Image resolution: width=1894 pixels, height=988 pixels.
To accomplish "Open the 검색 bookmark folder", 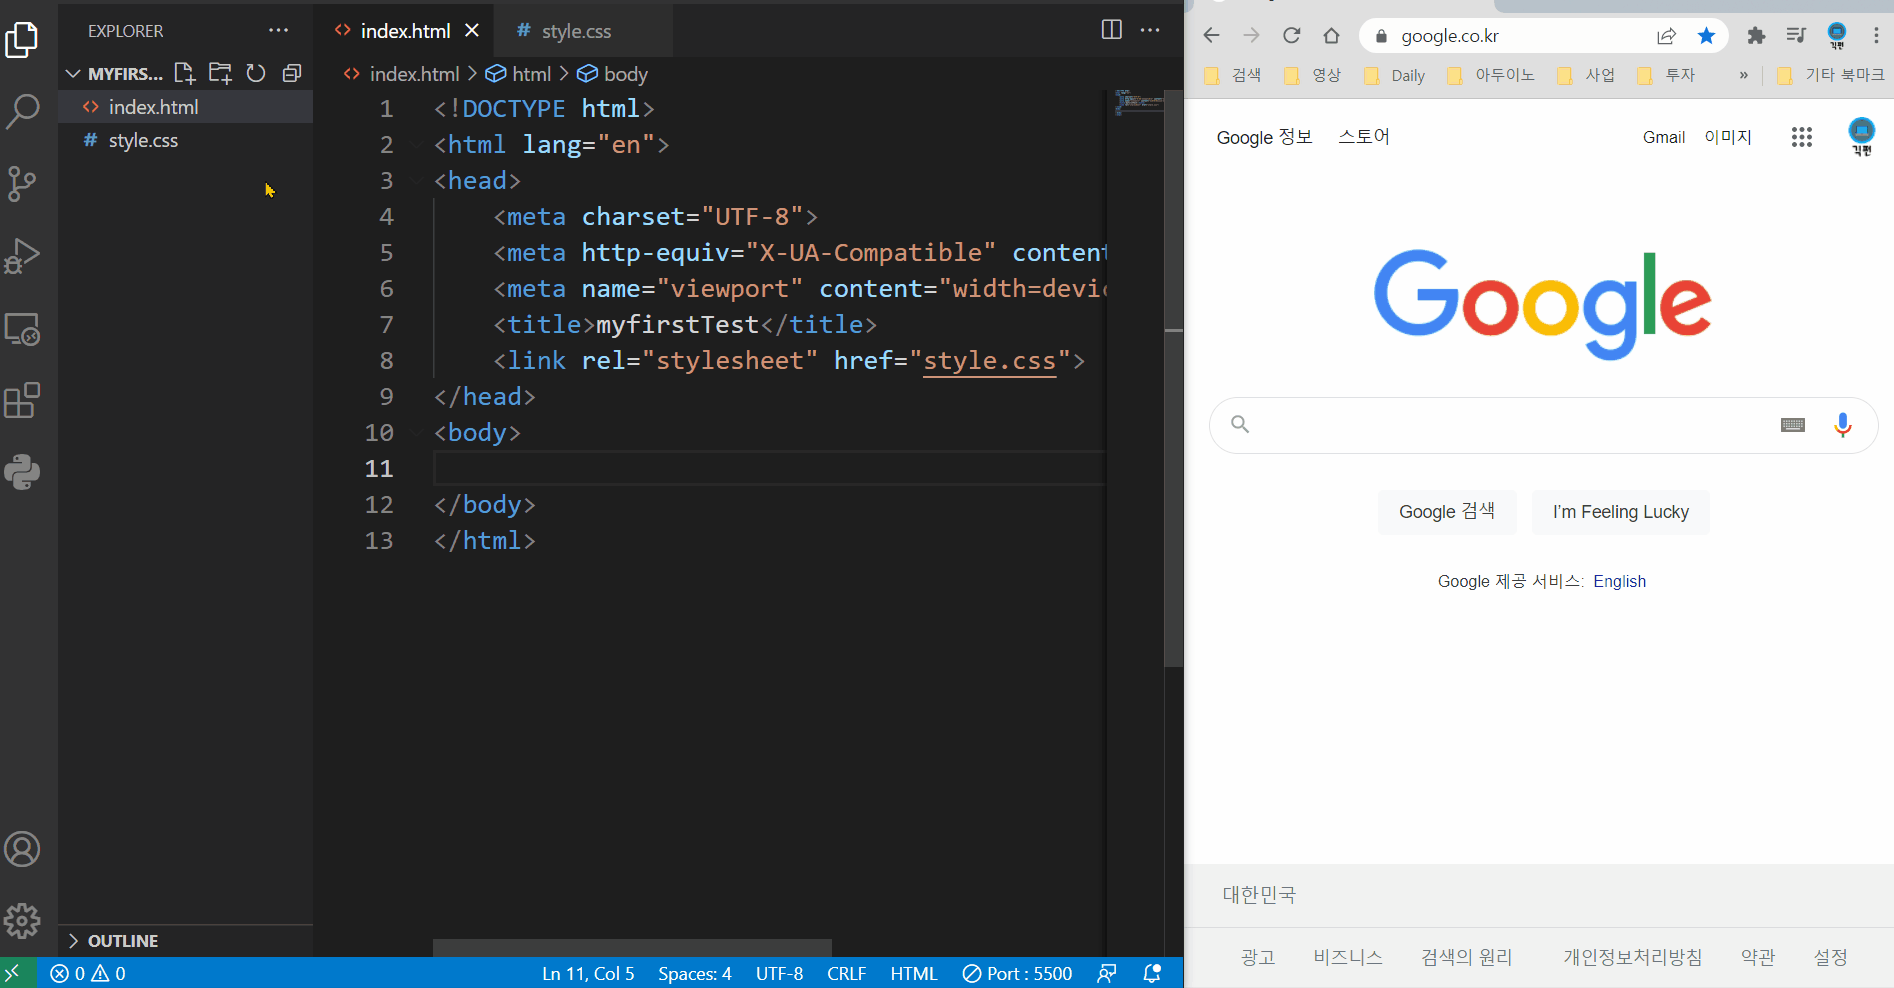I will point(1233,75).
